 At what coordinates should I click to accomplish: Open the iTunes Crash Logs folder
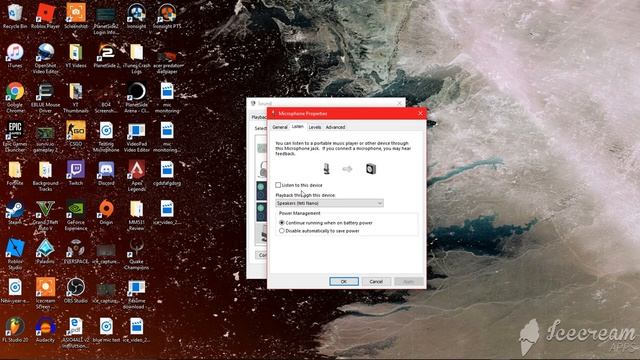point(136,58)
